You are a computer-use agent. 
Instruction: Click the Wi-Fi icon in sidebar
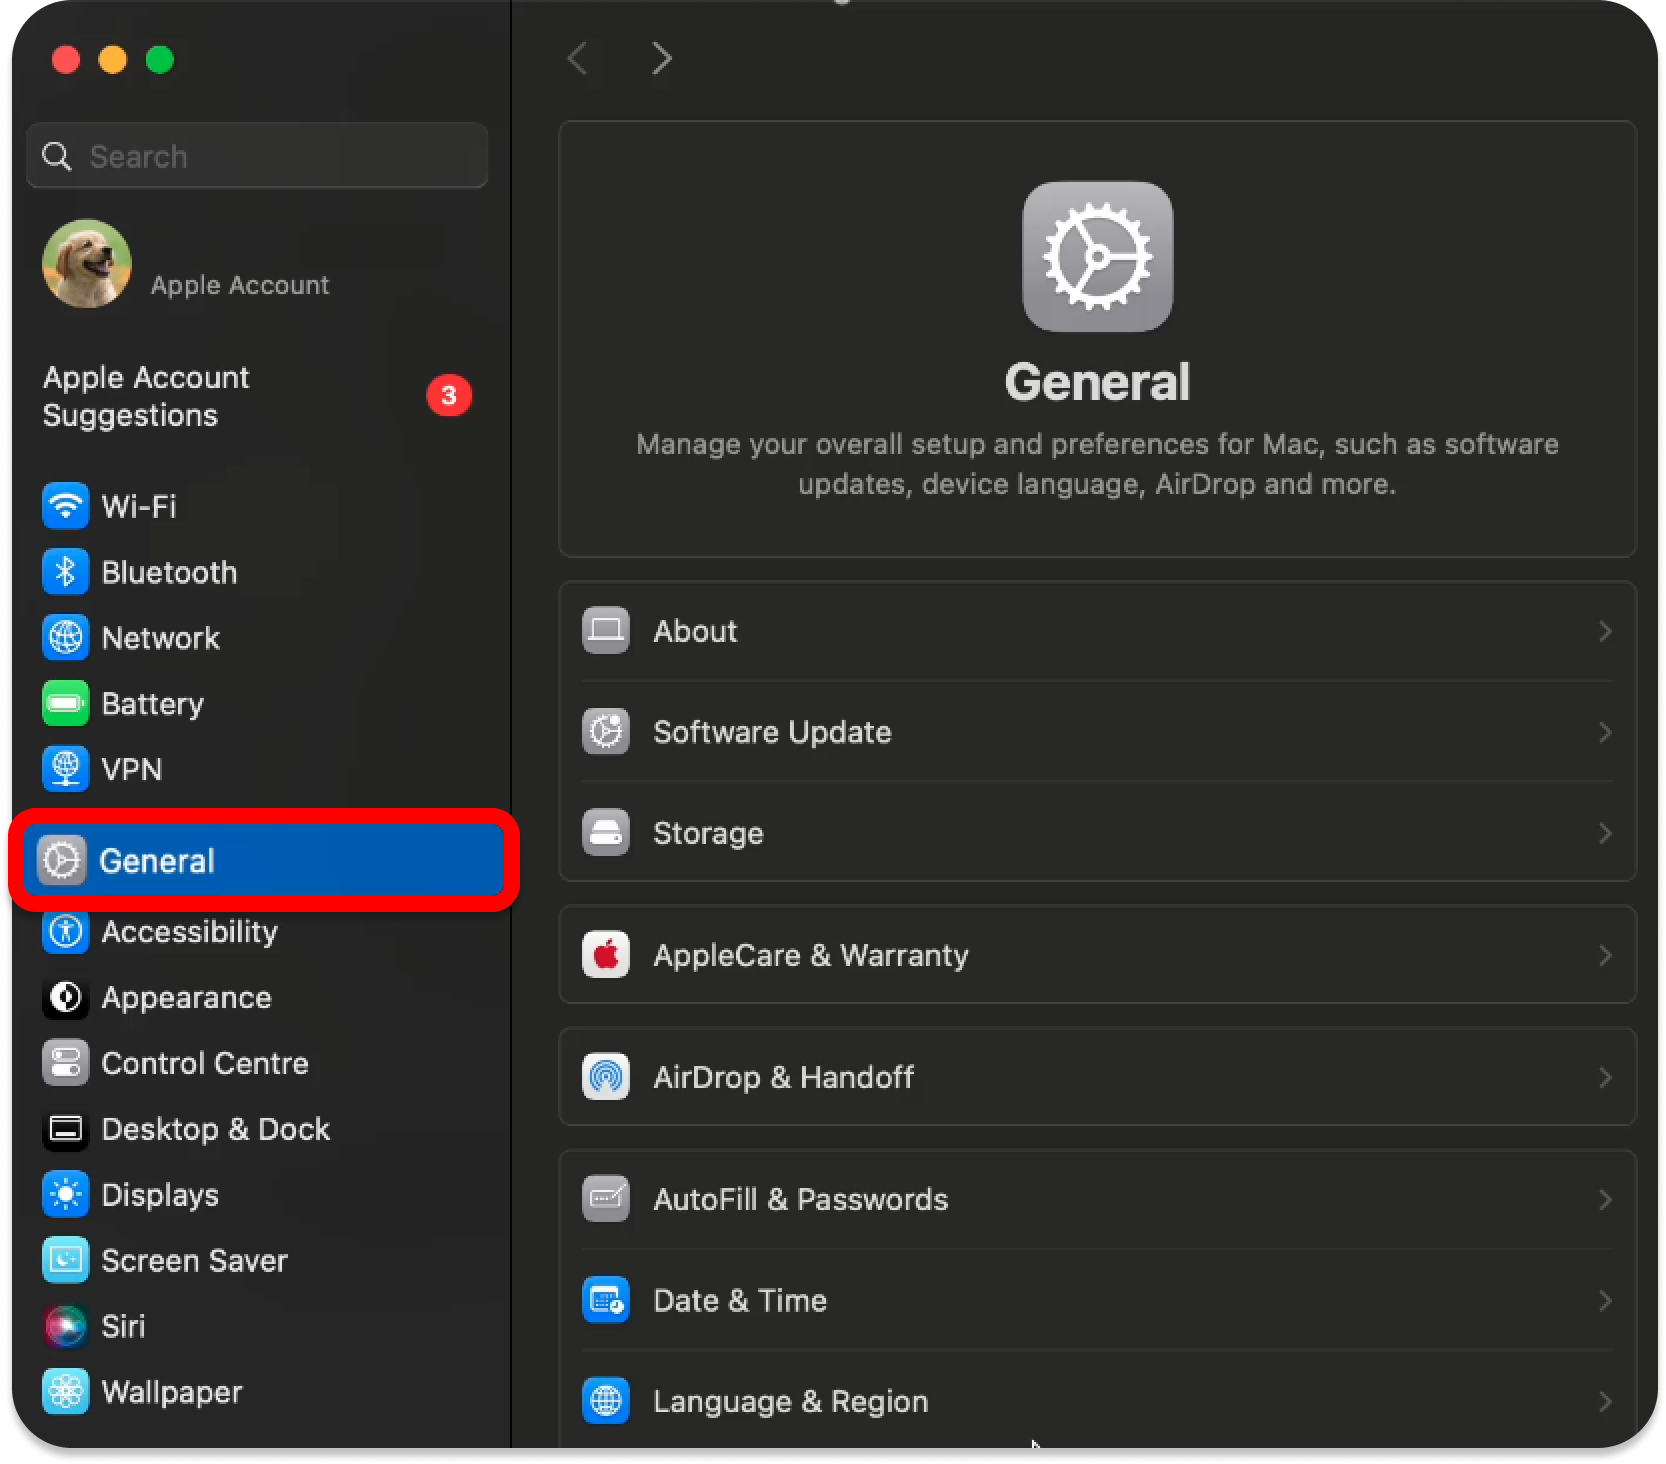[x=65, y=506]
